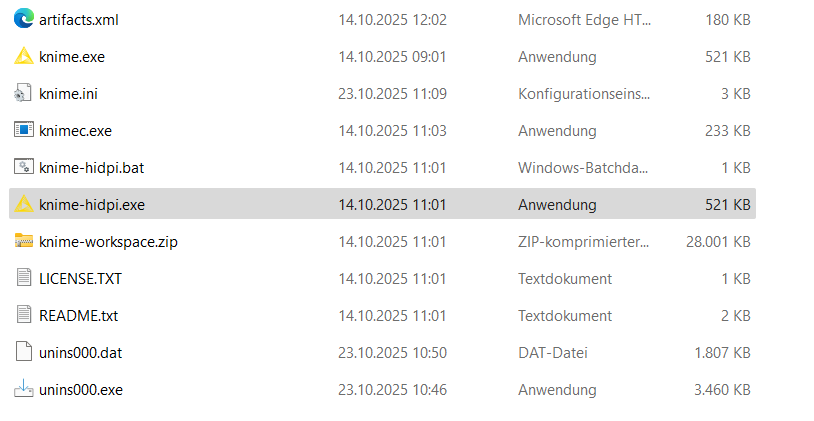
Task: Click the Windows-Batchdatei type cell
Action: point(582,167)
